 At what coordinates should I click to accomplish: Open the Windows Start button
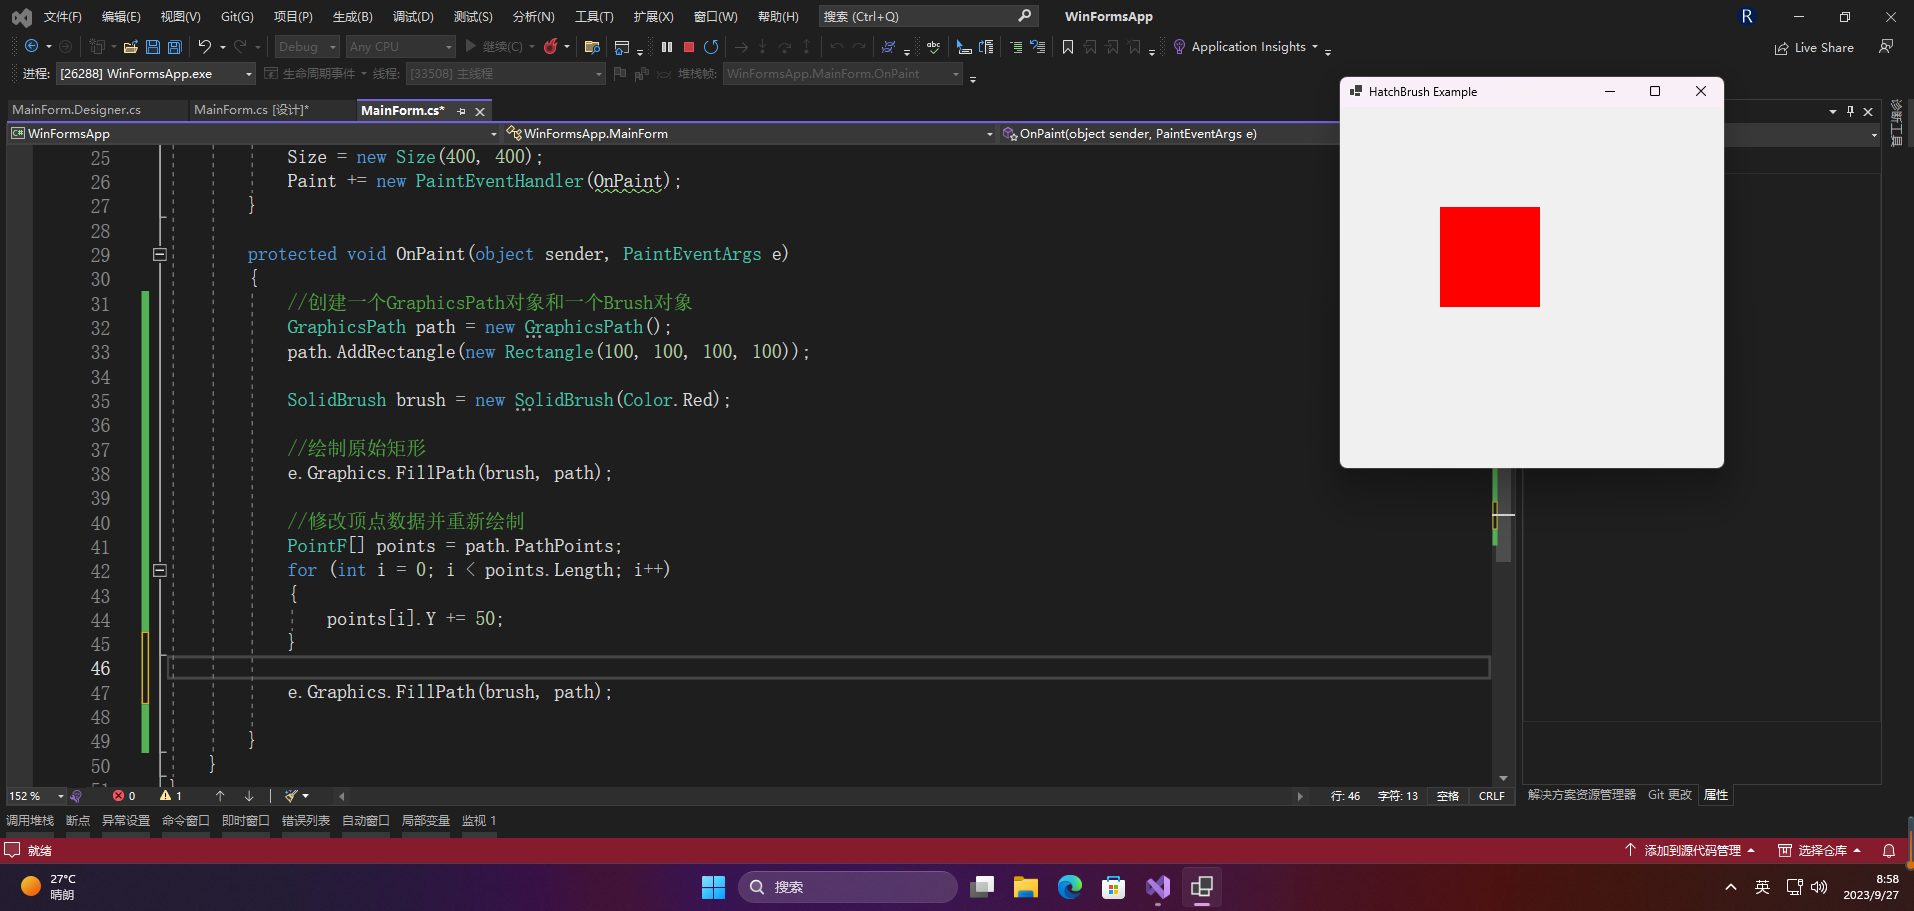(713, 887)
